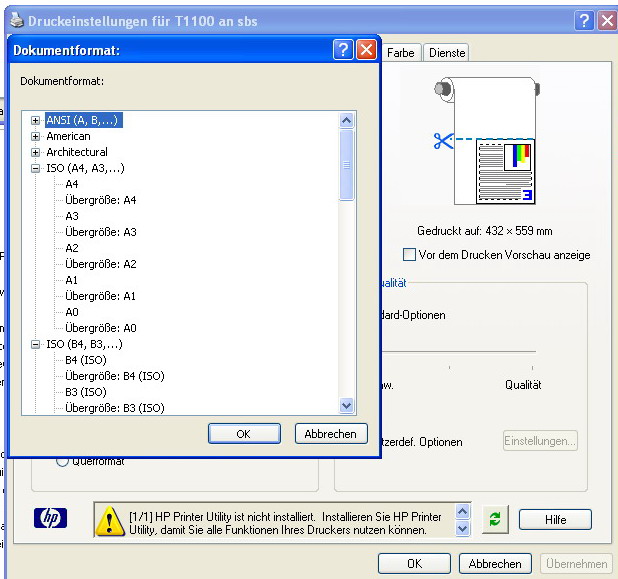Select the American category
Screen dimensions: 618x579
[69, 136]
